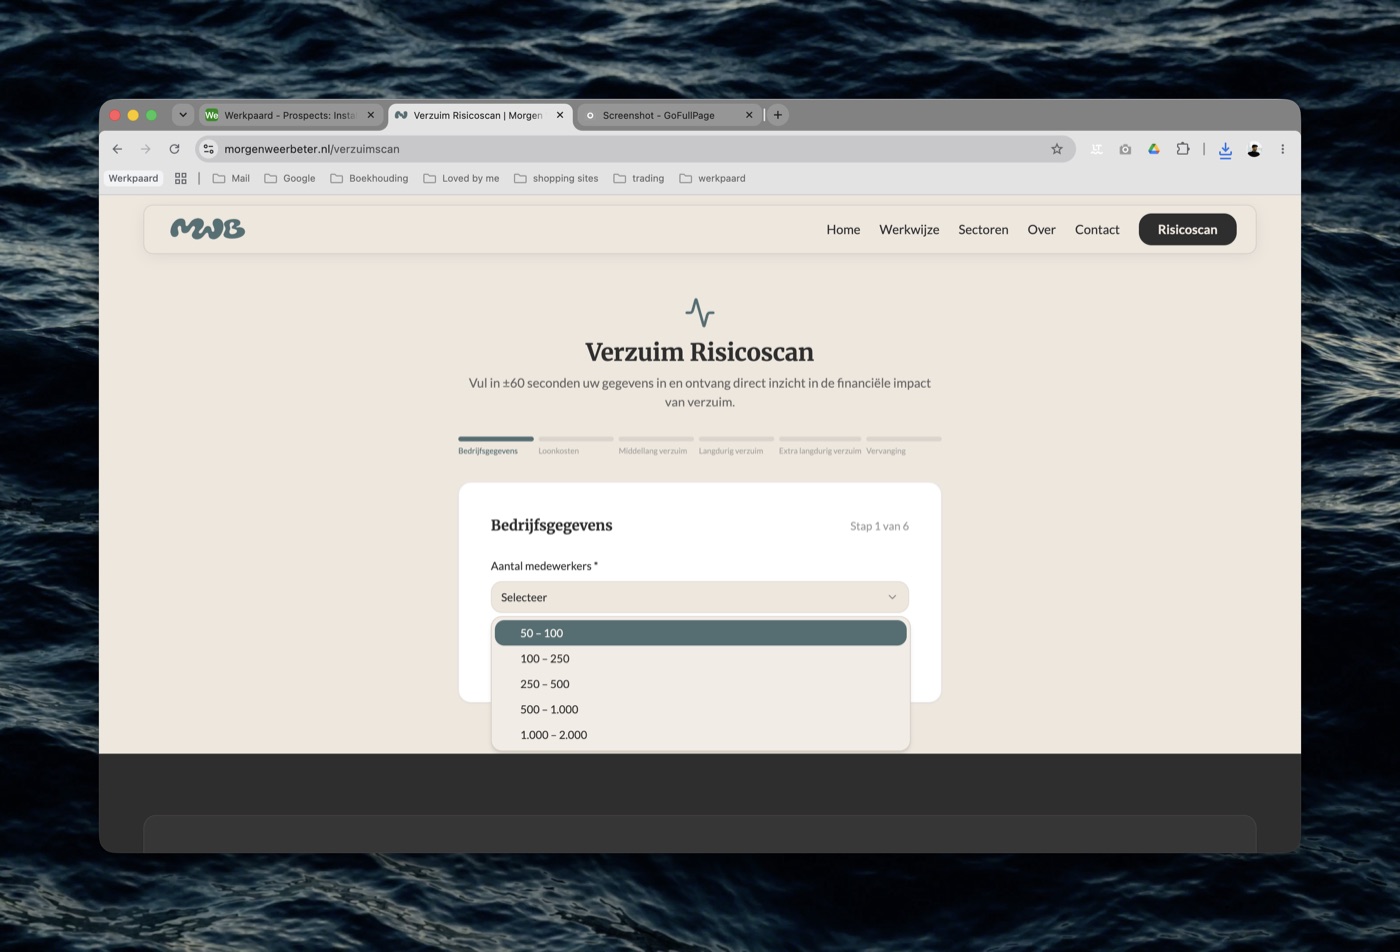Switch to the Werkpaard Prospects tab
The image size is (1400, 952).
[x=289, y=115]
